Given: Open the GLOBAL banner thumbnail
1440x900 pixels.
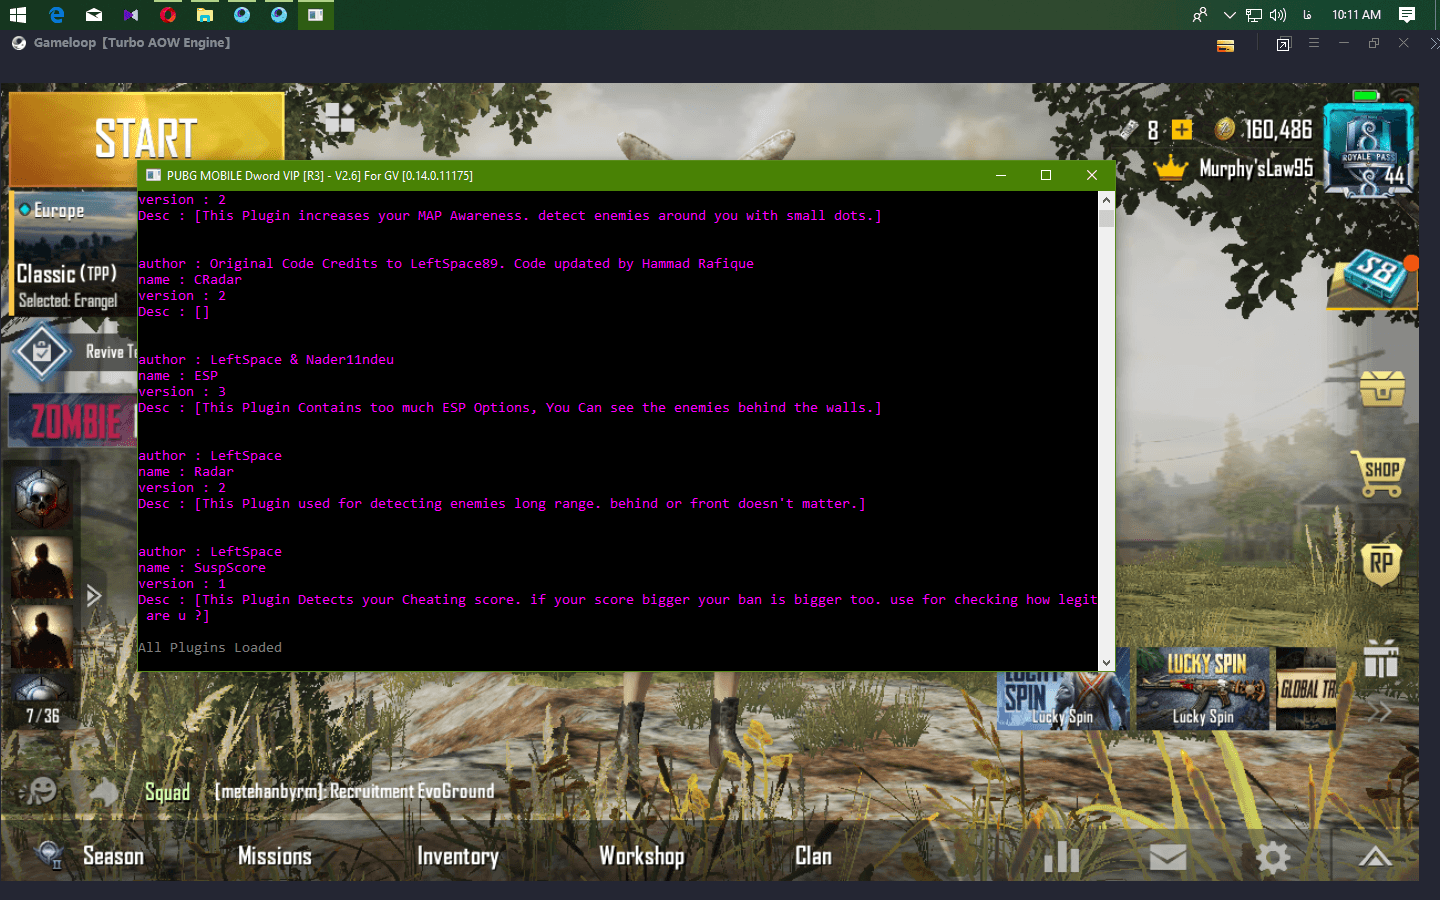Looking at the screenshot, I should tap(1306, 689).
